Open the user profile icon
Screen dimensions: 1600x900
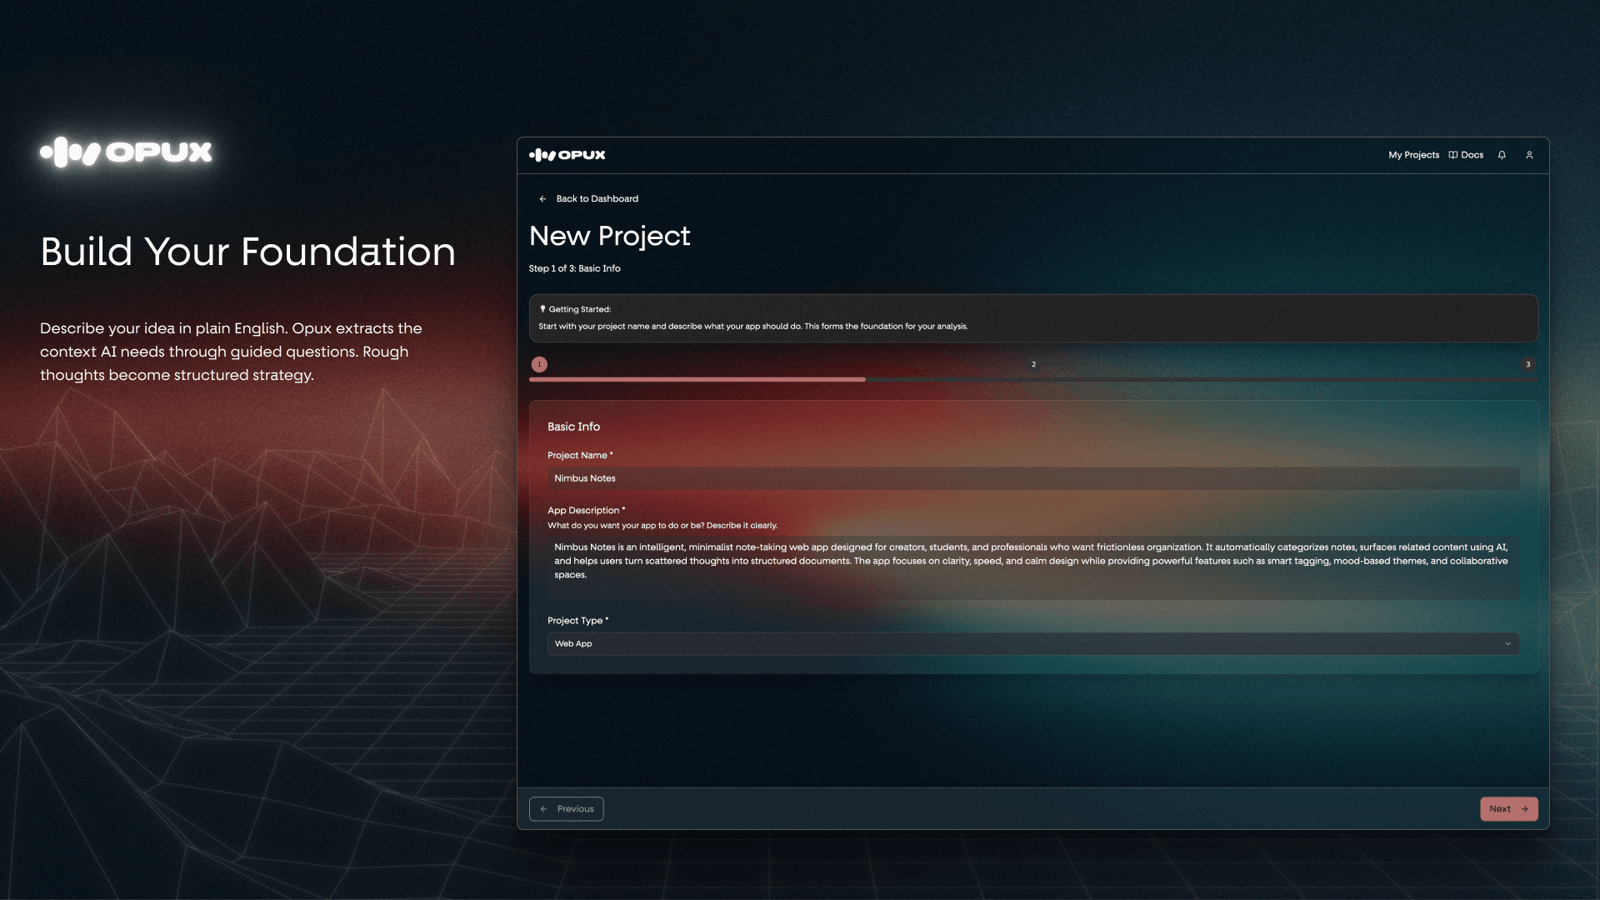tap(1529, 155)
